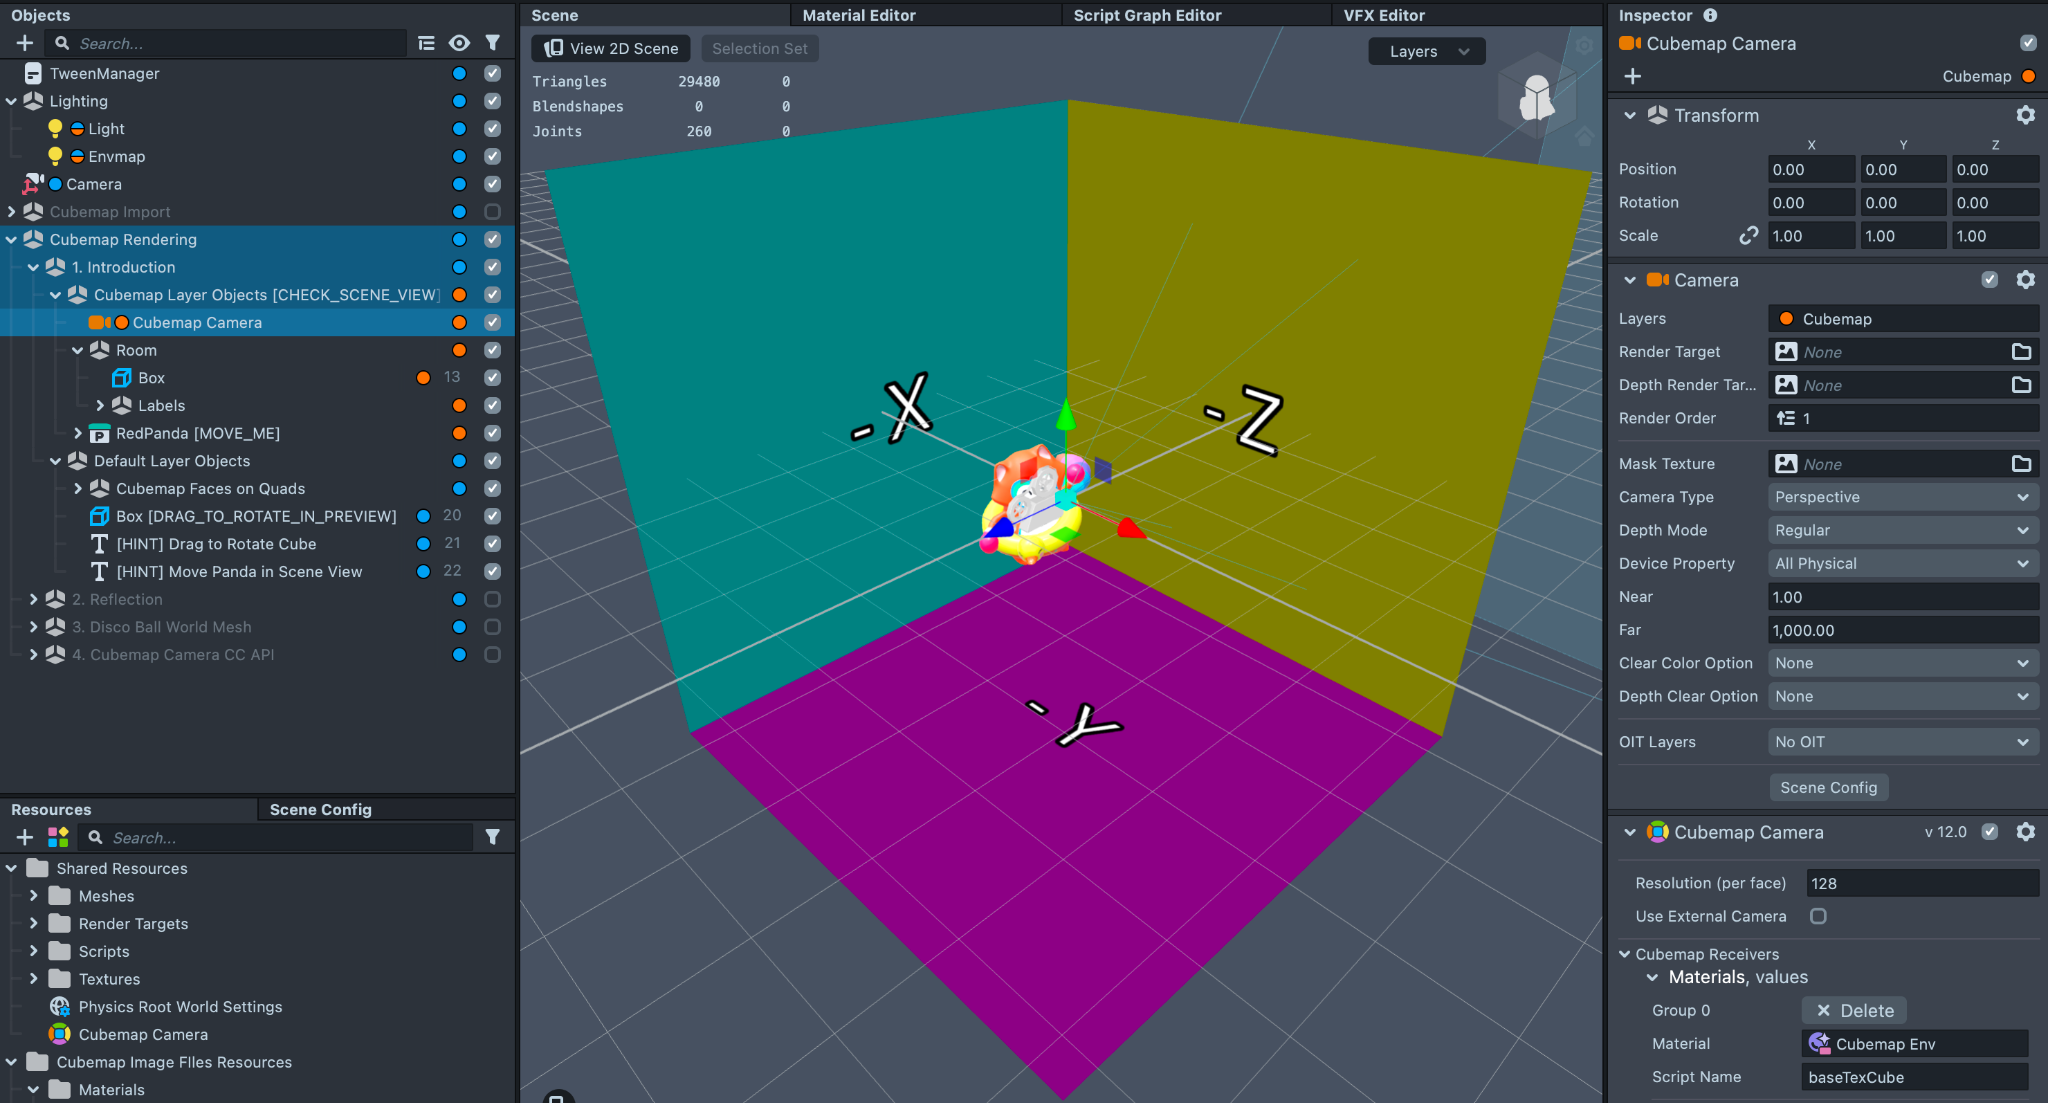Click the View 2D Scene button
This screenshot has width=2048, height=1103.
pos(611,49)
